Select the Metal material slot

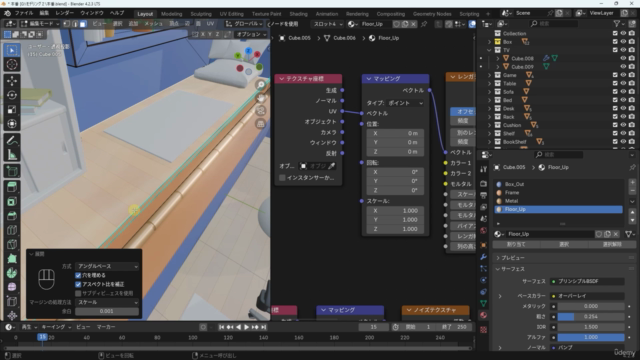point(558,201)
